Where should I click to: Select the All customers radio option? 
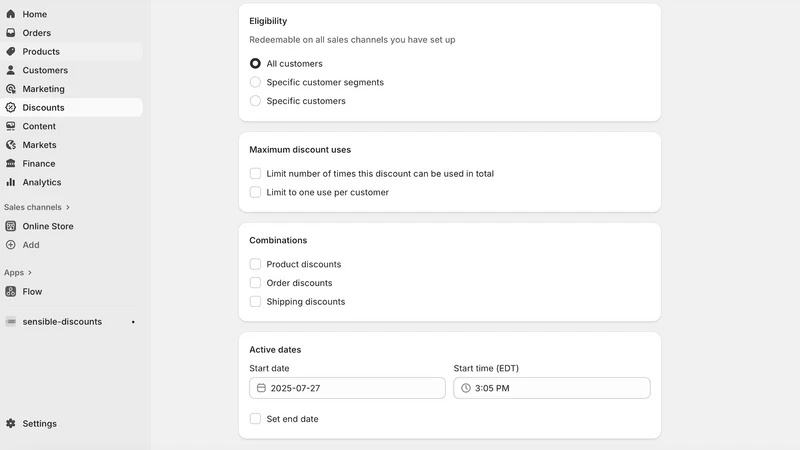click(255, 63)
